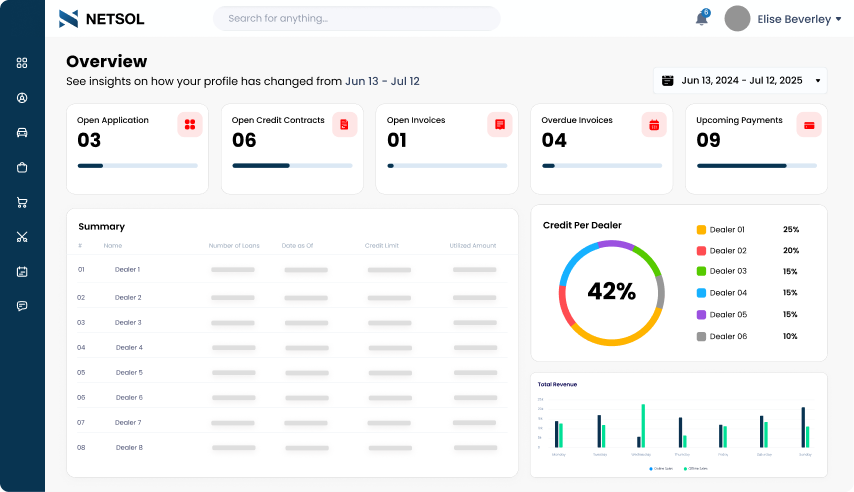Click the calendar icon in sidebar
854x492 pixels.
pos(22,271)
